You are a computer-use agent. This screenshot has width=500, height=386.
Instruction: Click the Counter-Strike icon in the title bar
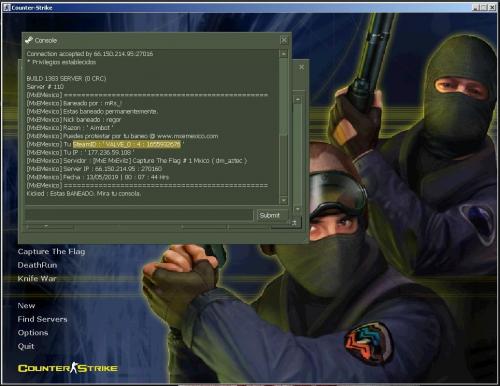(7, 7)
